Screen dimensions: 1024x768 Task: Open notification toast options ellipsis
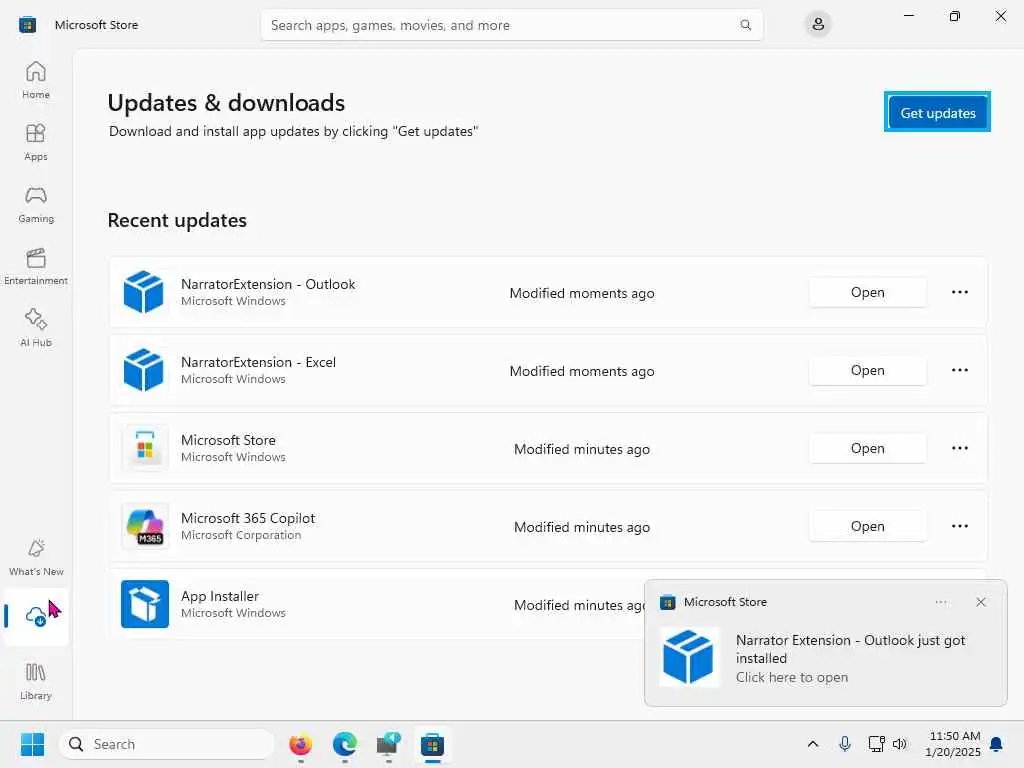click(x=940, y=601)
